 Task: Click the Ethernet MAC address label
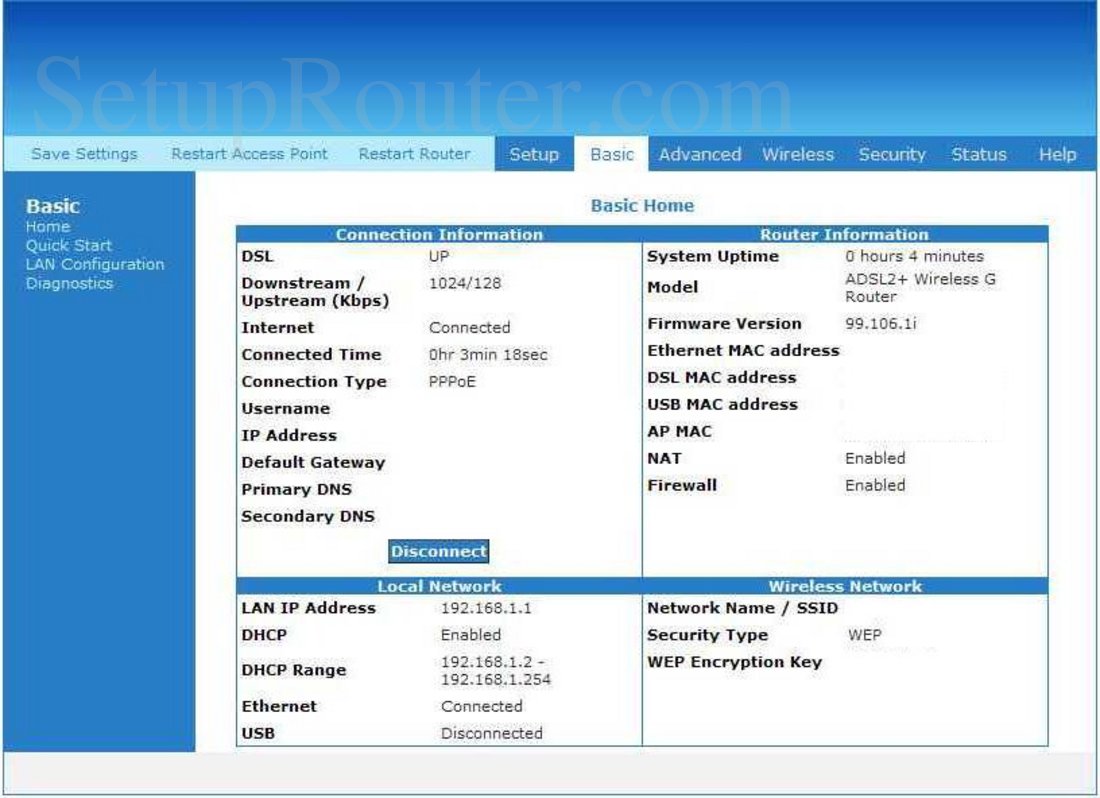(743, 351)
